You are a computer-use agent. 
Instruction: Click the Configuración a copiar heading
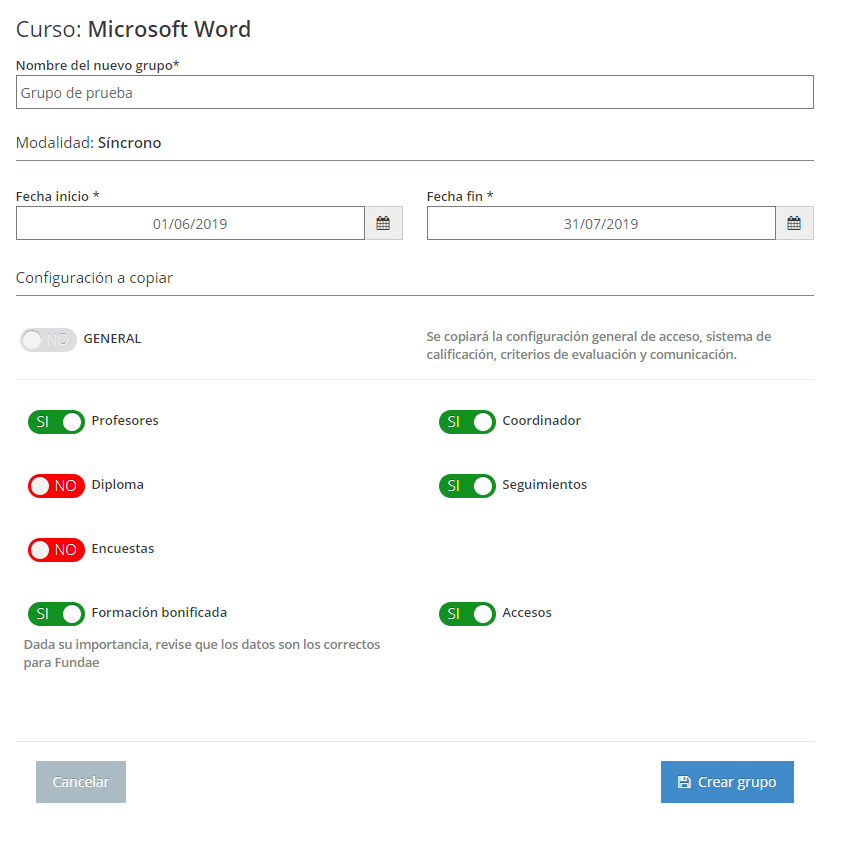tap(94, 278)
